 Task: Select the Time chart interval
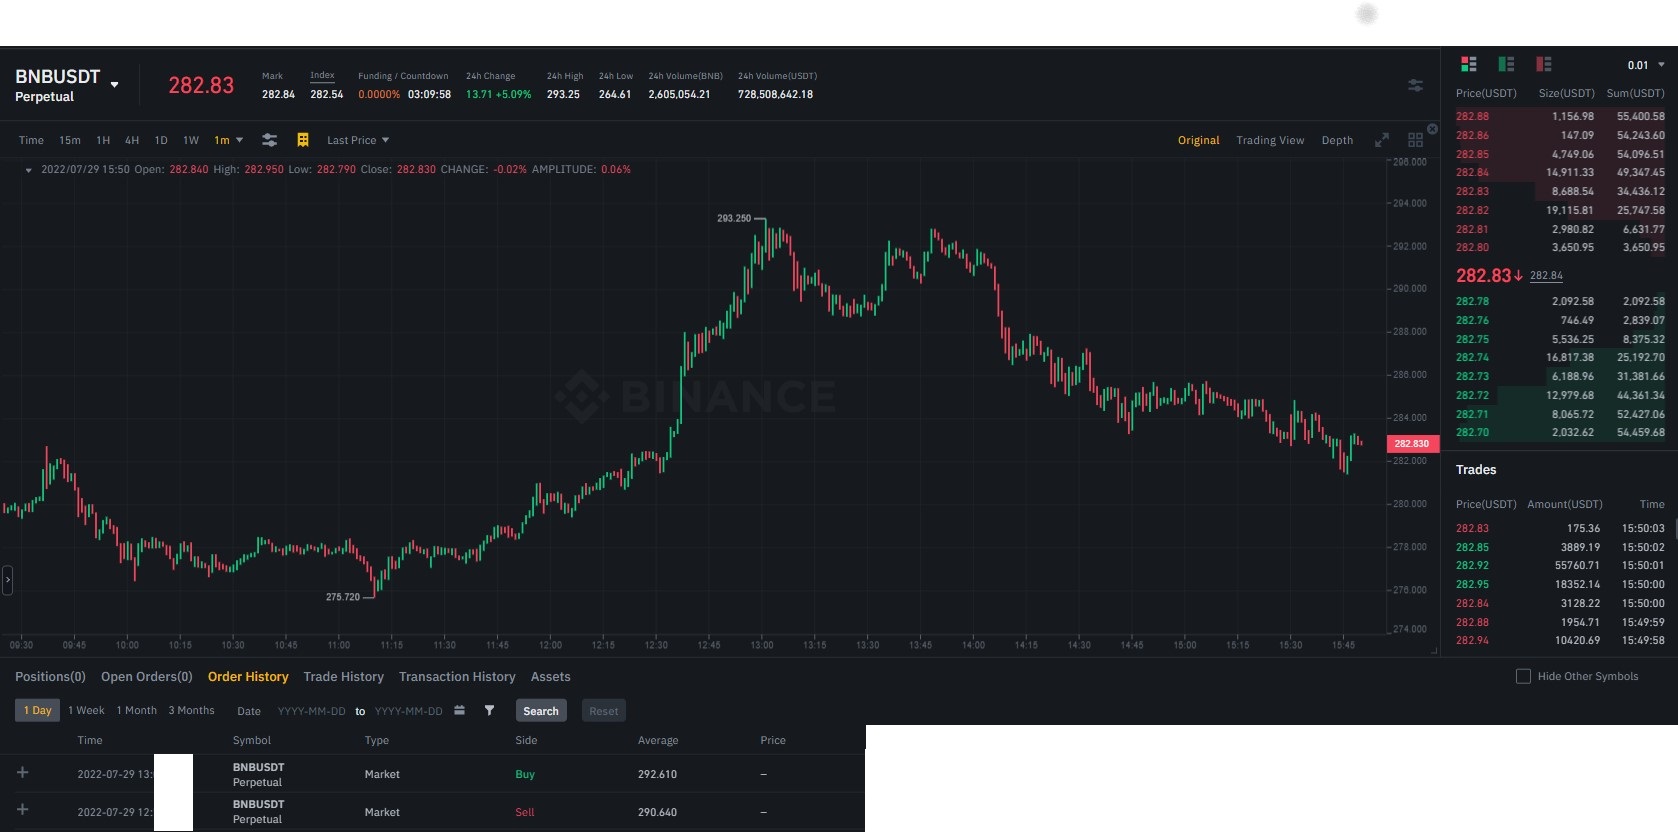point(31,140)
